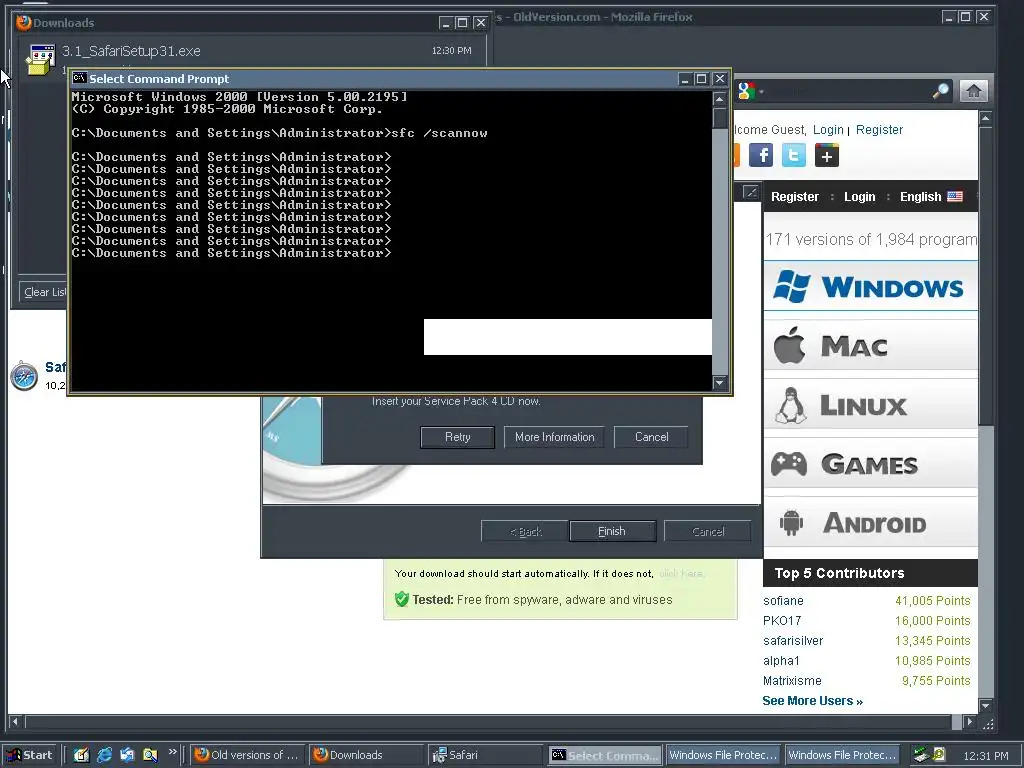Image resolution: width=1024 pixels, height=768 pixels.
Task: Open the search engine dropdown arrow
Action: [x=761, y=91]
